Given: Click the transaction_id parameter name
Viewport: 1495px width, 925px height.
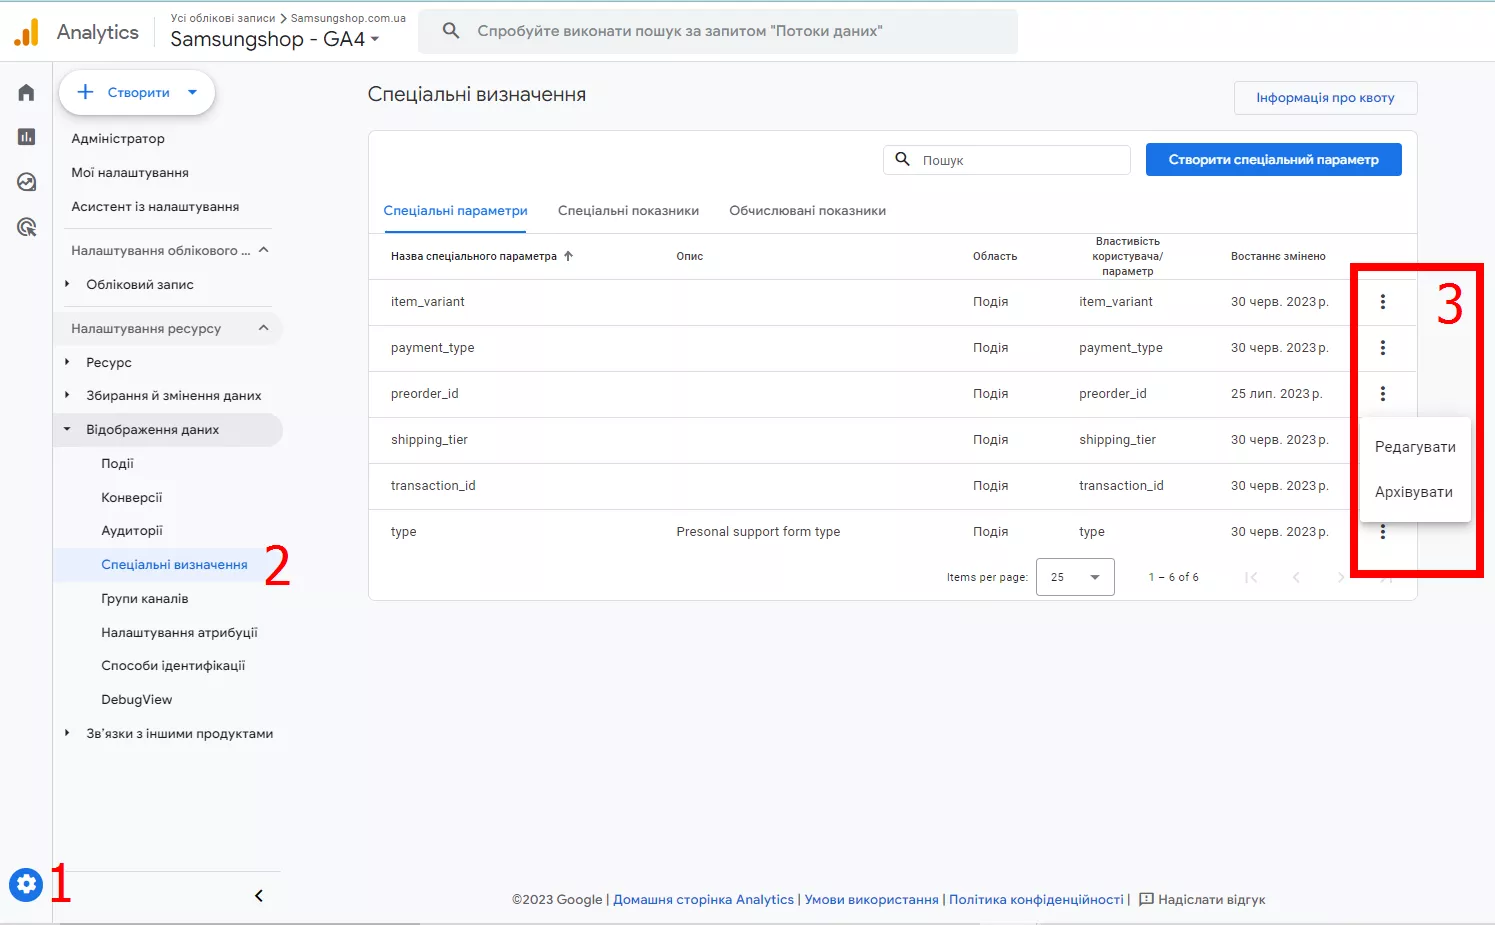Looking at the screenshot, I should 433,486.
